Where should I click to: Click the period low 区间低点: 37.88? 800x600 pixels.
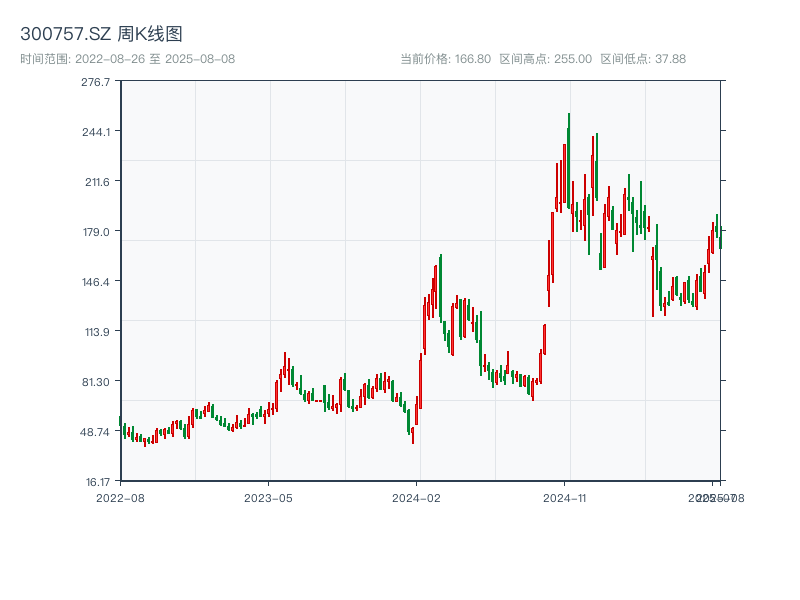tap(643, 59)
